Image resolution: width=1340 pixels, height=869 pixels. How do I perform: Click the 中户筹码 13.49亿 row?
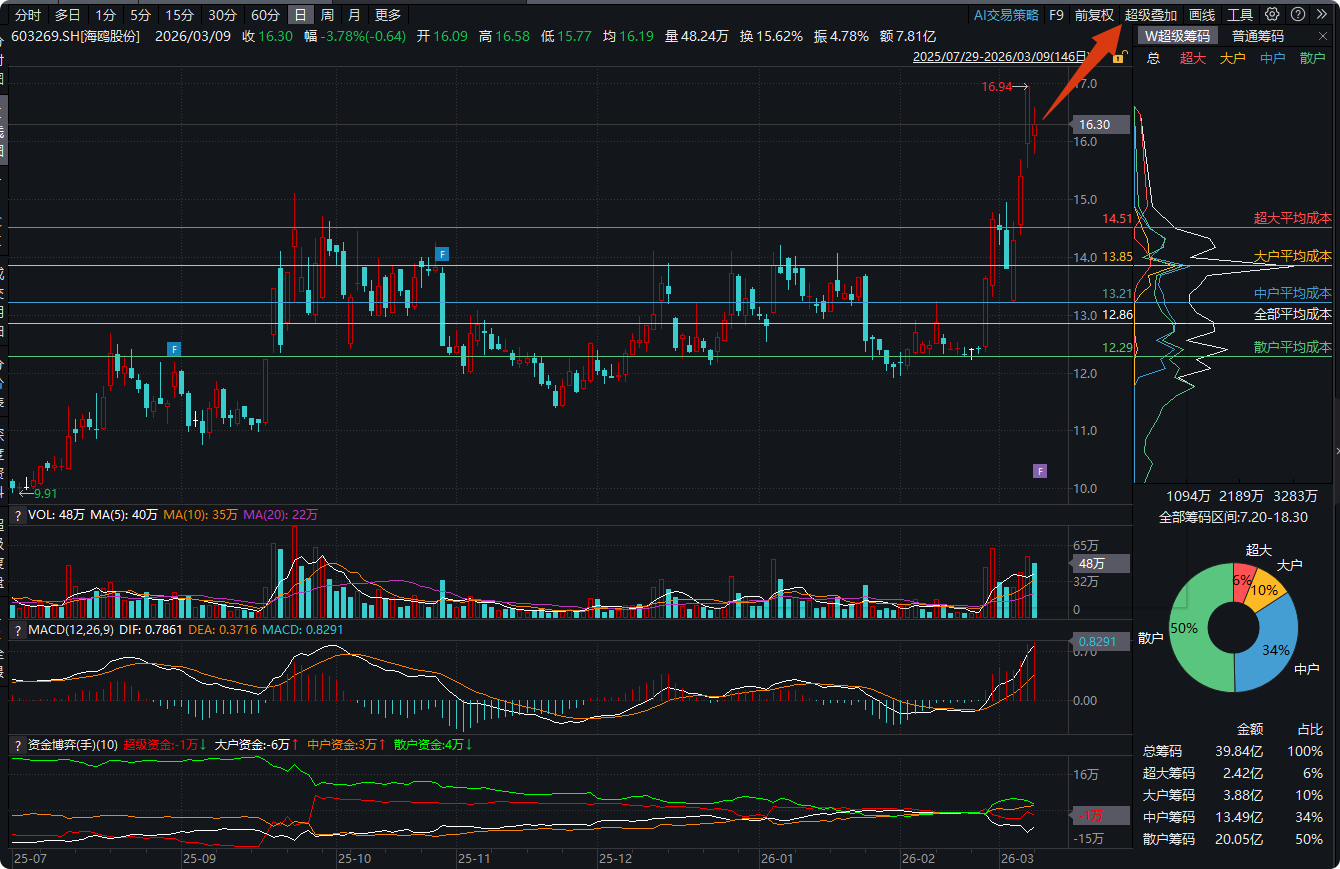pyautogui.click(x=1233, y=818)
